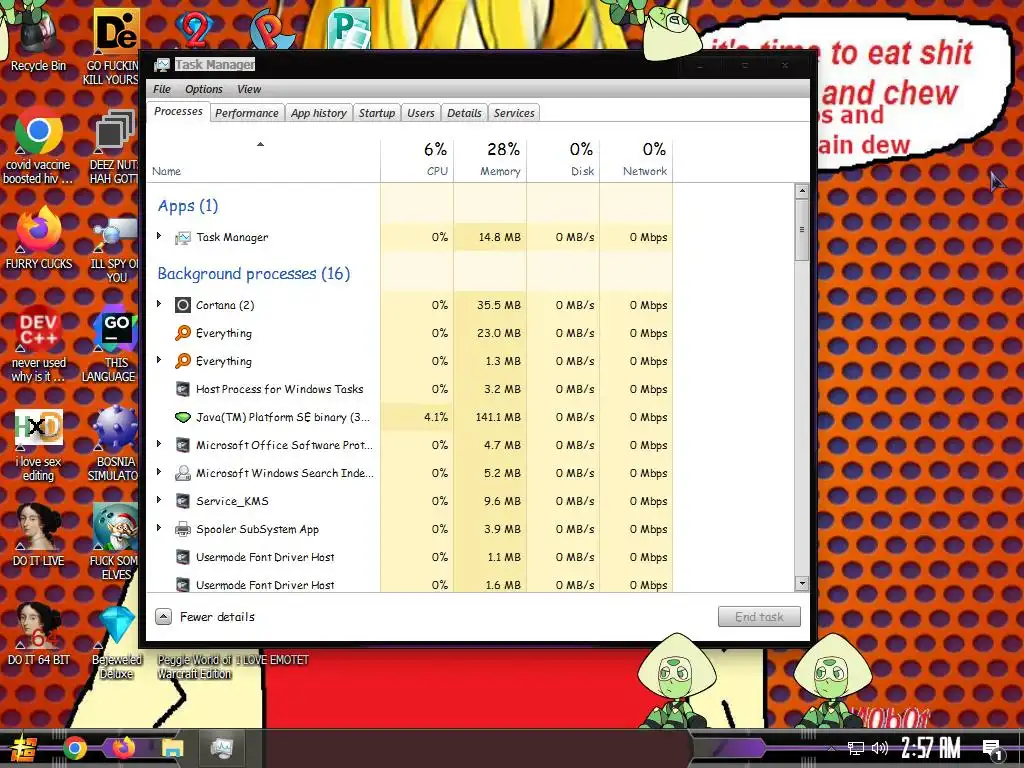Click the process list scrollbar thumb
The height and width of the screenshot is (768, 1024).
pos(802,230)
